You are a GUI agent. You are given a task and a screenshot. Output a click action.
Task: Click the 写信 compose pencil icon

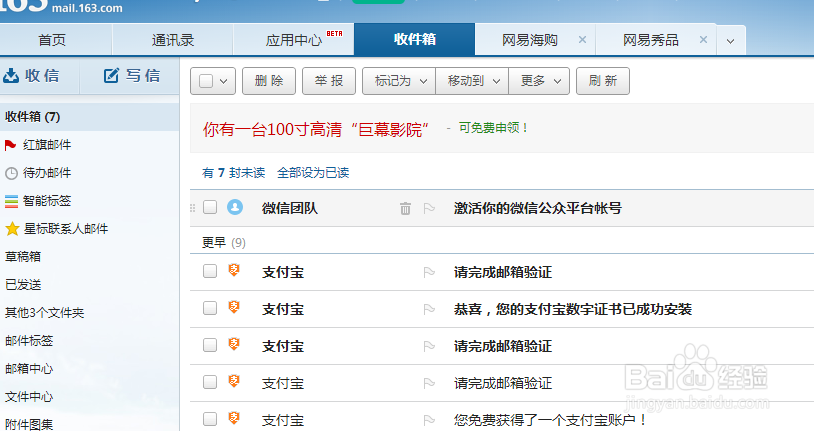pyautogui.click(x=111, y=76)
